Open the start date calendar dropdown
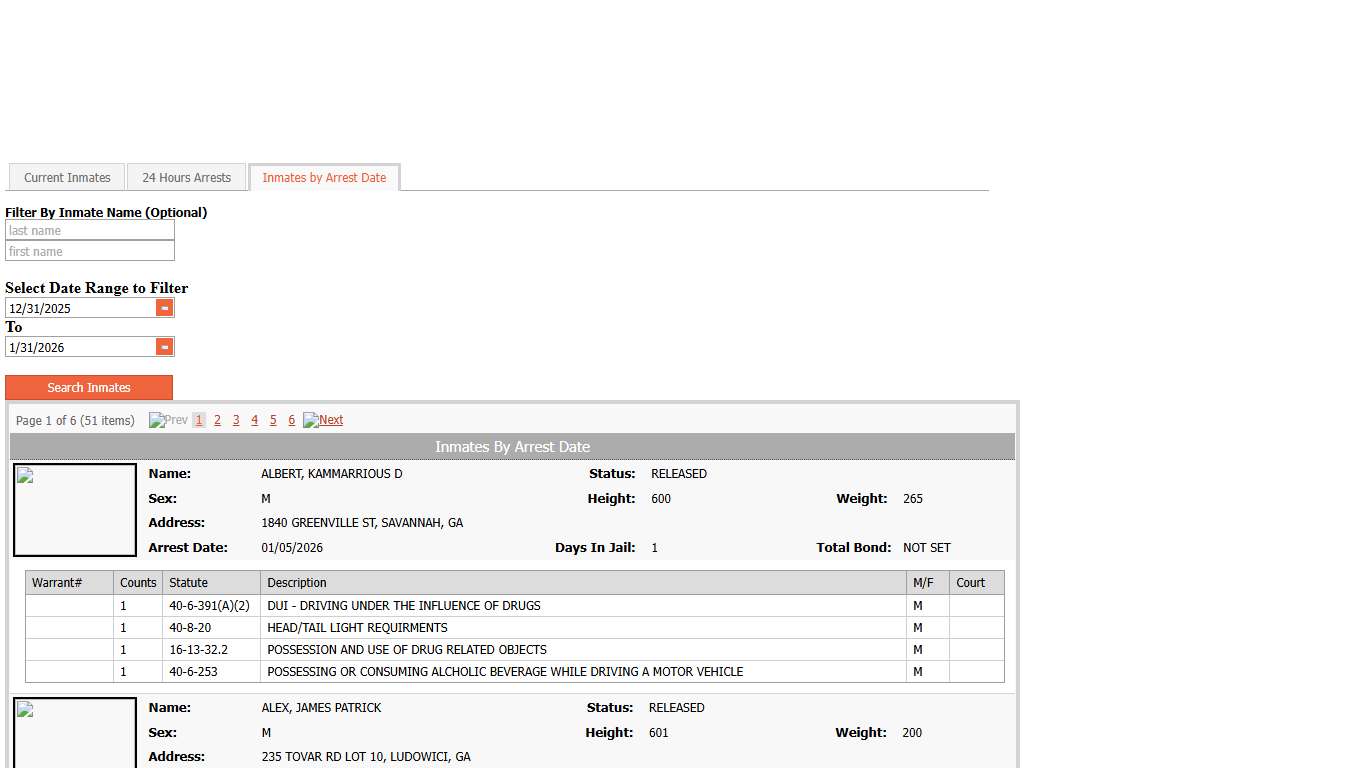The image size is (1366, 768). [165, 308]
